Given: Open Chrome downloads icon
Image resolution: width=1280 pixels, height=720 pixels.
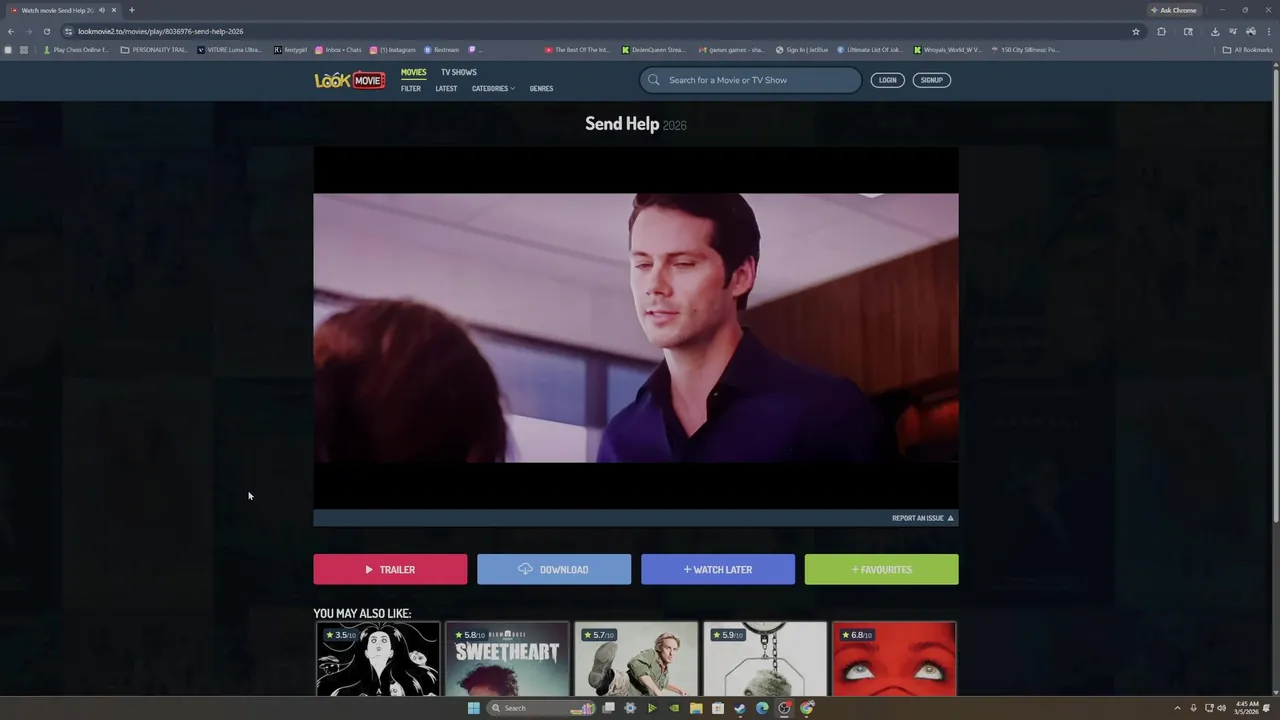Looking at the screenshot, I should coord(1214,31).
